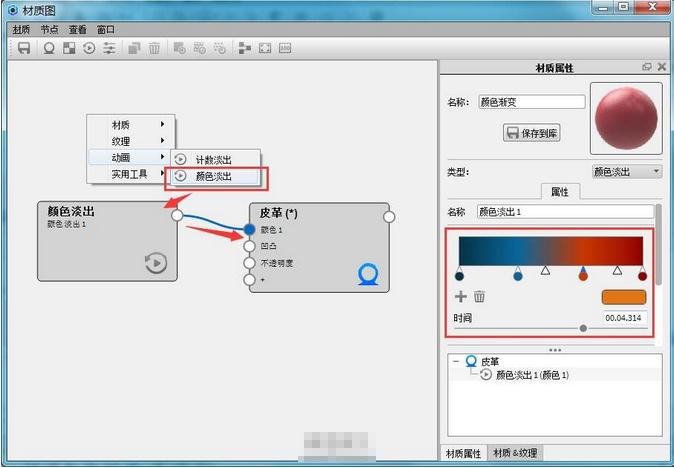Screen dimensions: 674x468
Task: Collapse the 皮革 tree node
Action: [x=457, y=361]
